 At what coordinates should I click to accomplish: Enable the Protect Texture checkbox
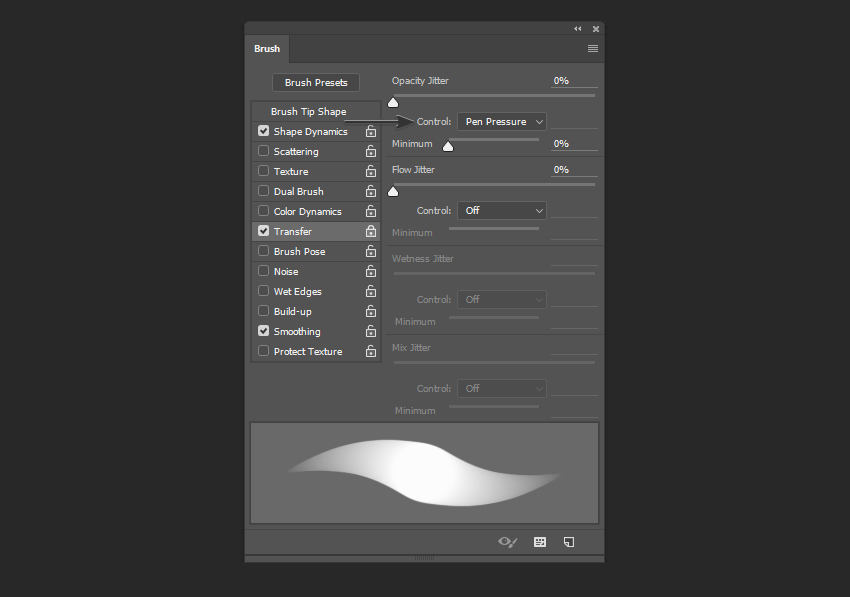pos(263,351)
